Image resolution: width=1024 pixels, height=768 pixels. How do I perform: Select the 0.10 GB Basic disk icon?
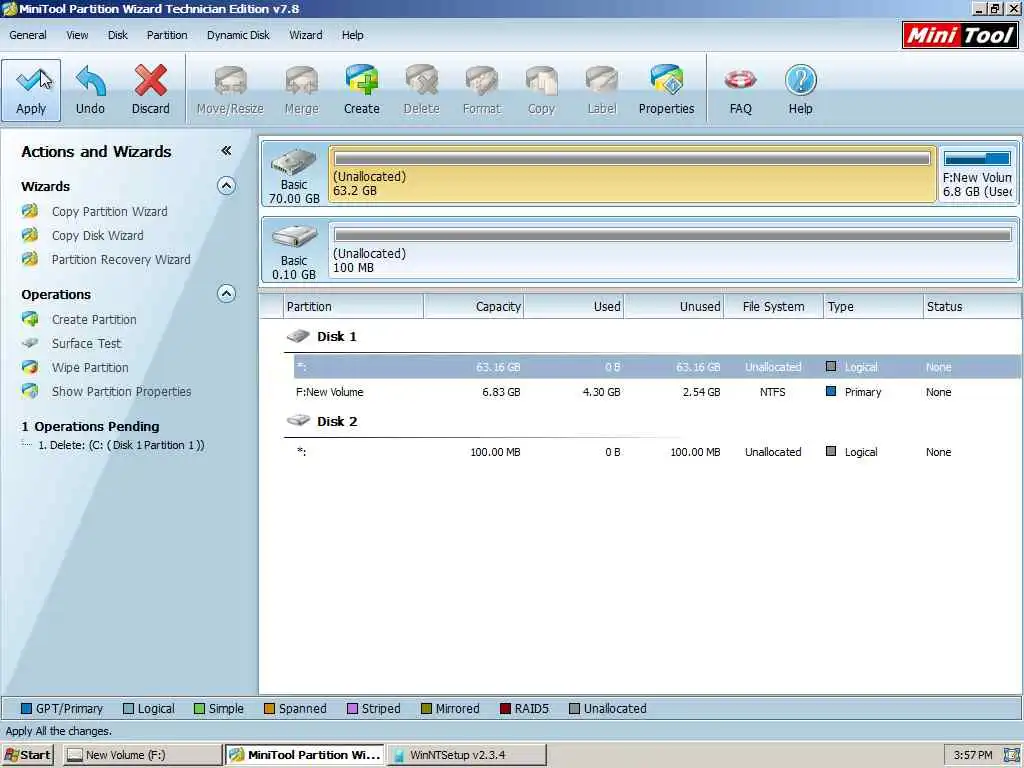294,251
